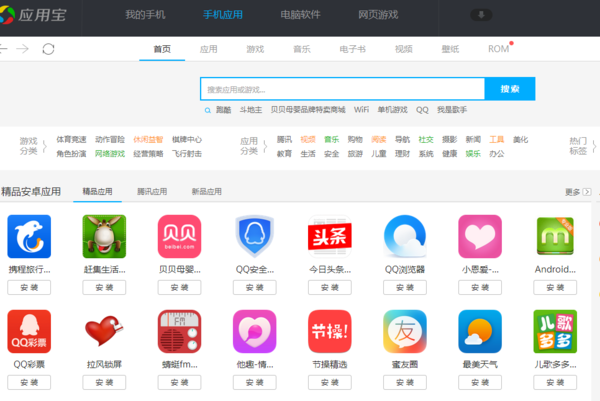The image size is (600, 401).
Task: Switch to the 音乐 tab
Action: (x=302, y=49)
